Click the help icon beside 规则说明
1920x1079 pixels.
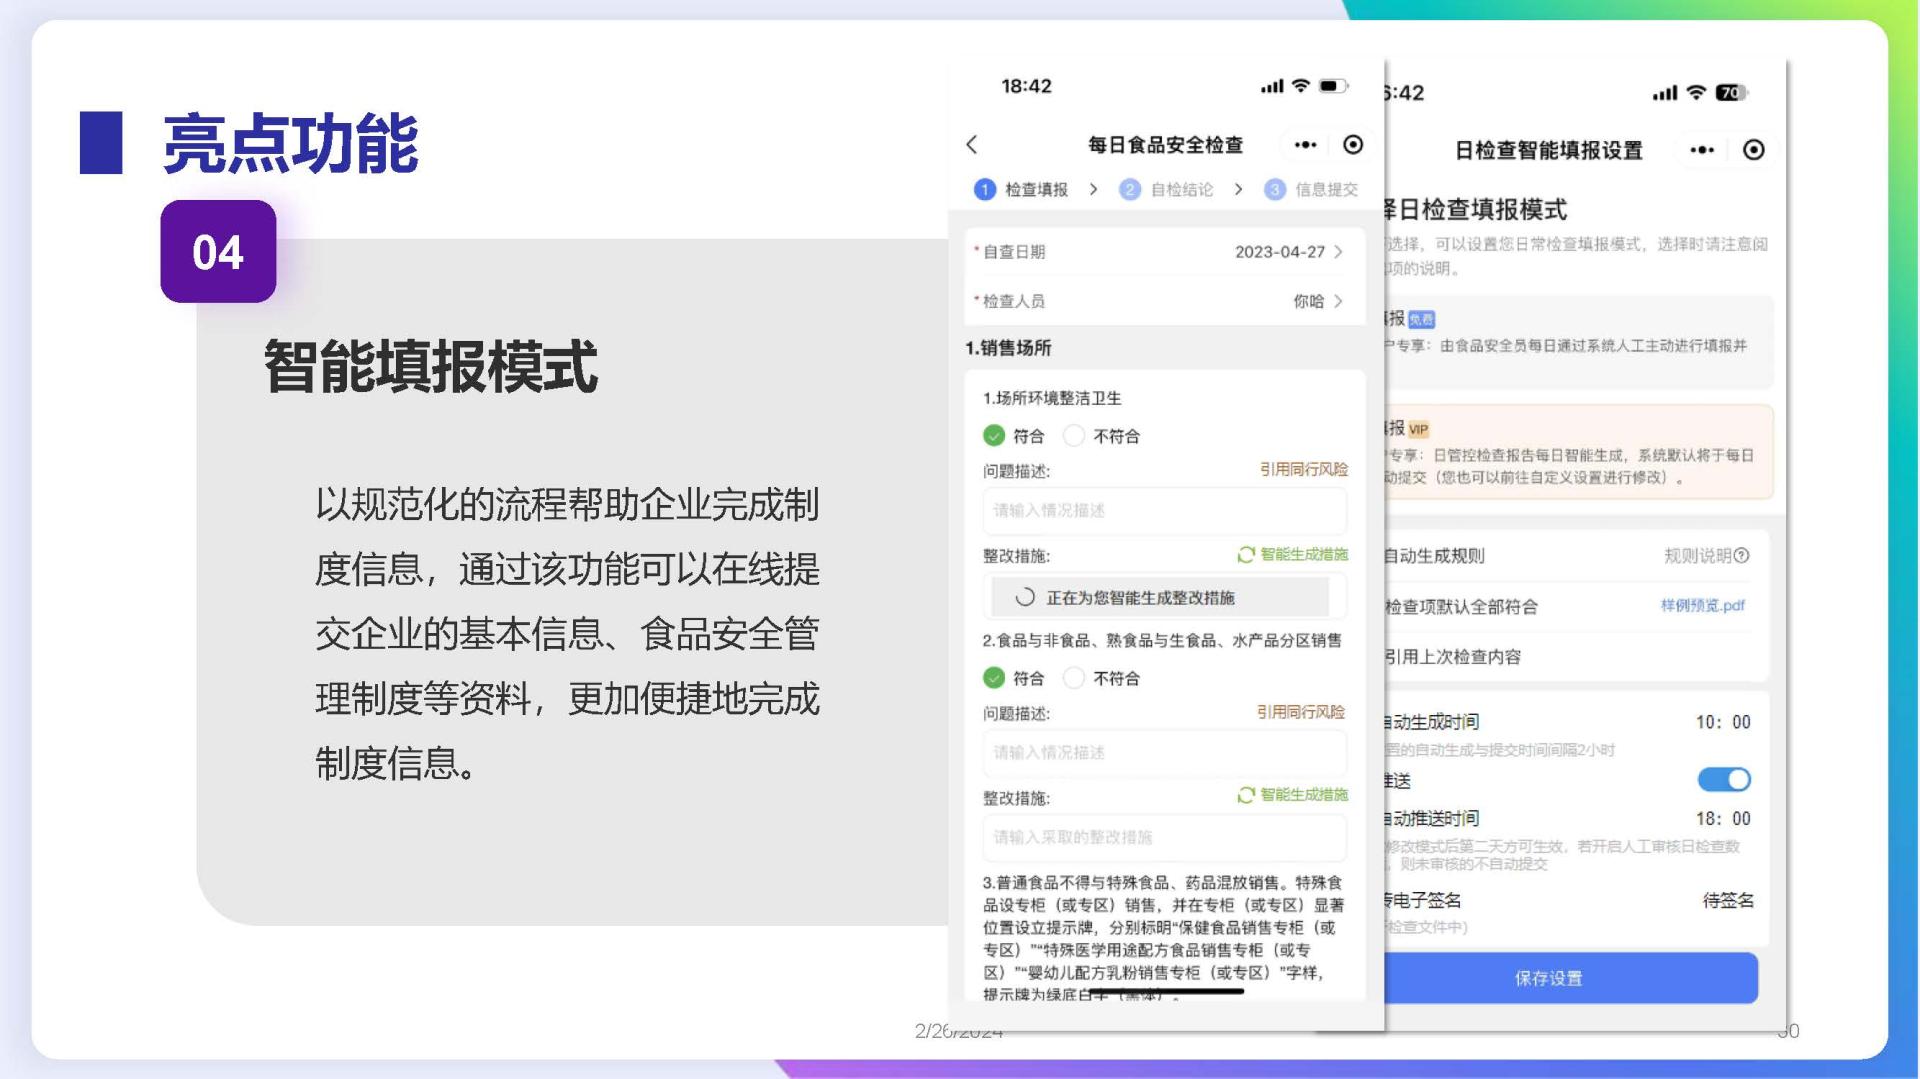click(1742, 556)
